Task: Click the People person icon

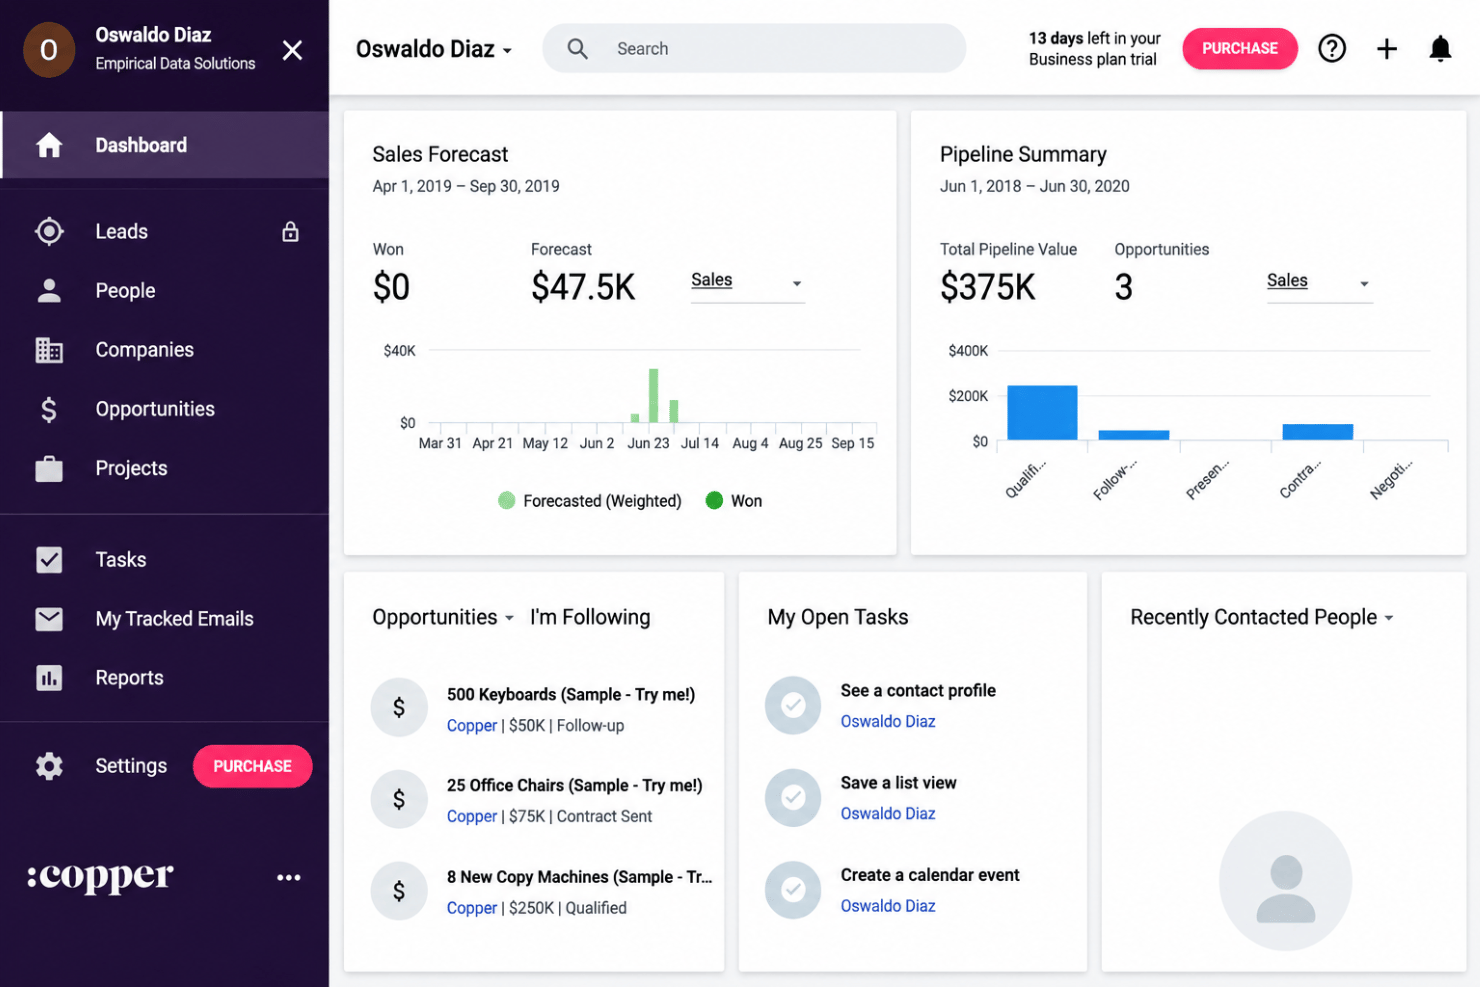Action: 49,291
